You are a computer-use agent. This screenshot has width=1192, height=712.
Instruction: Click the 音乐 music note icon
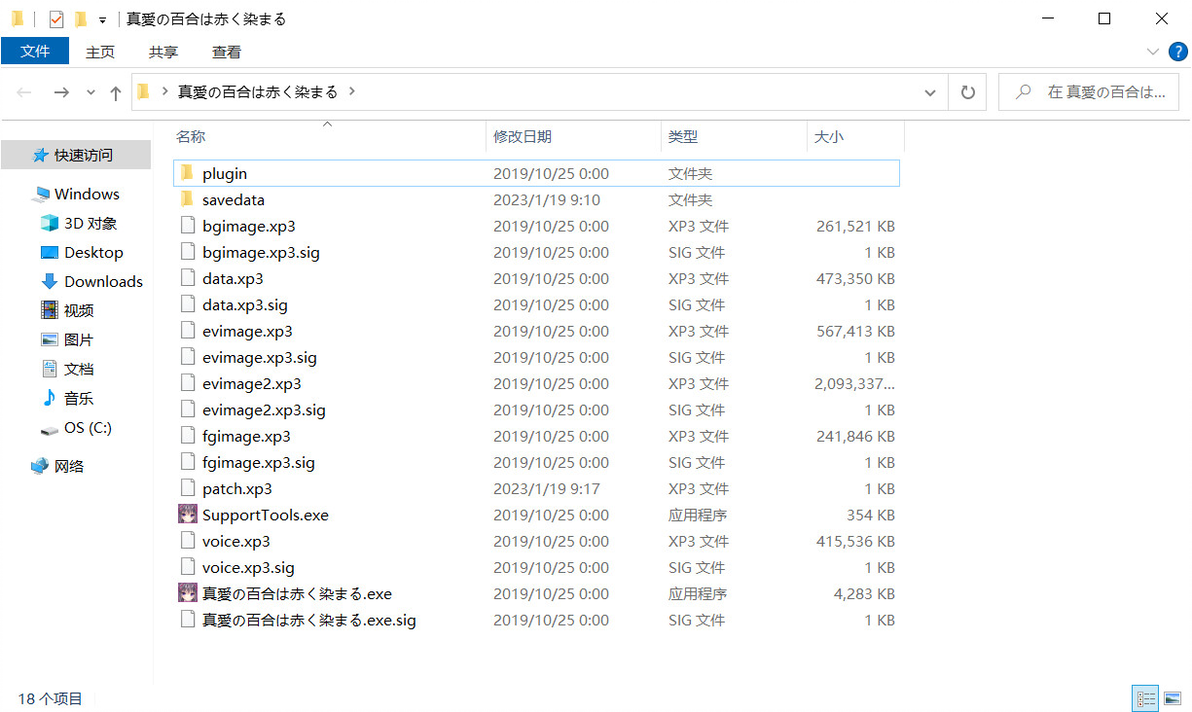pos(49,397)
